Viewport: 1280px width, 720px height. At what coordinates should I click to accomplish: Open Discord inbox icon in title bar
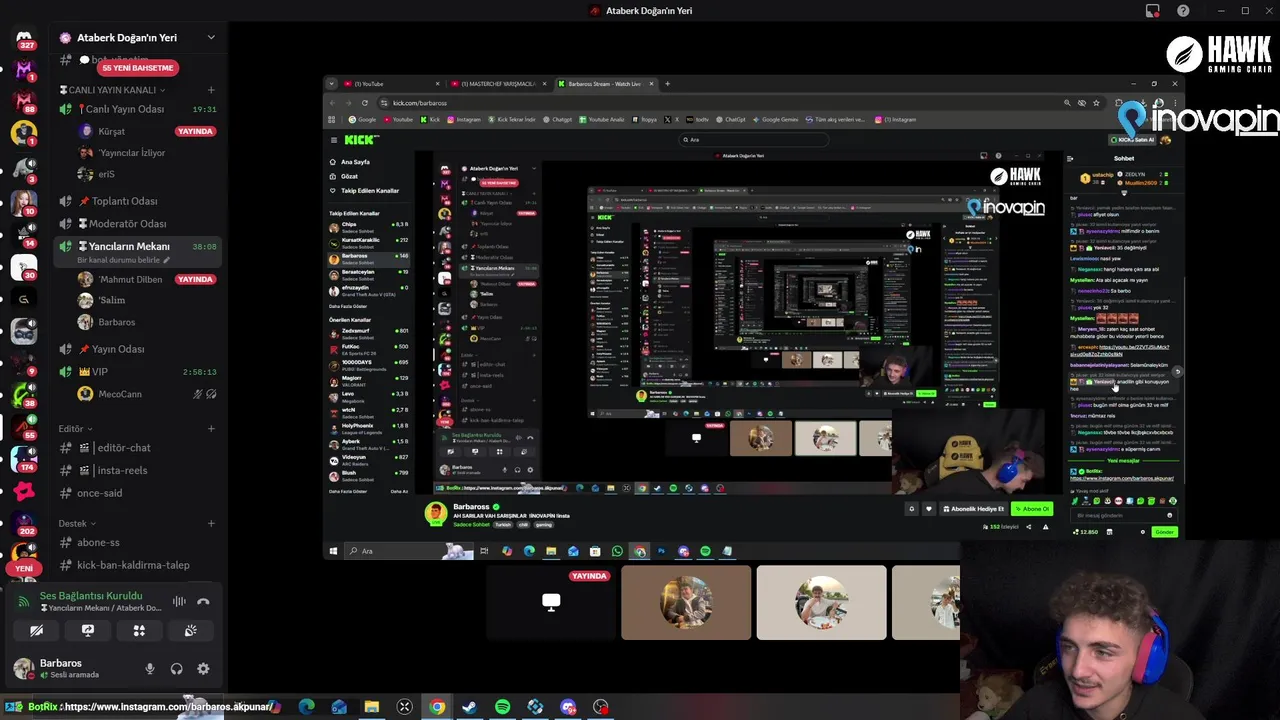1153,11
